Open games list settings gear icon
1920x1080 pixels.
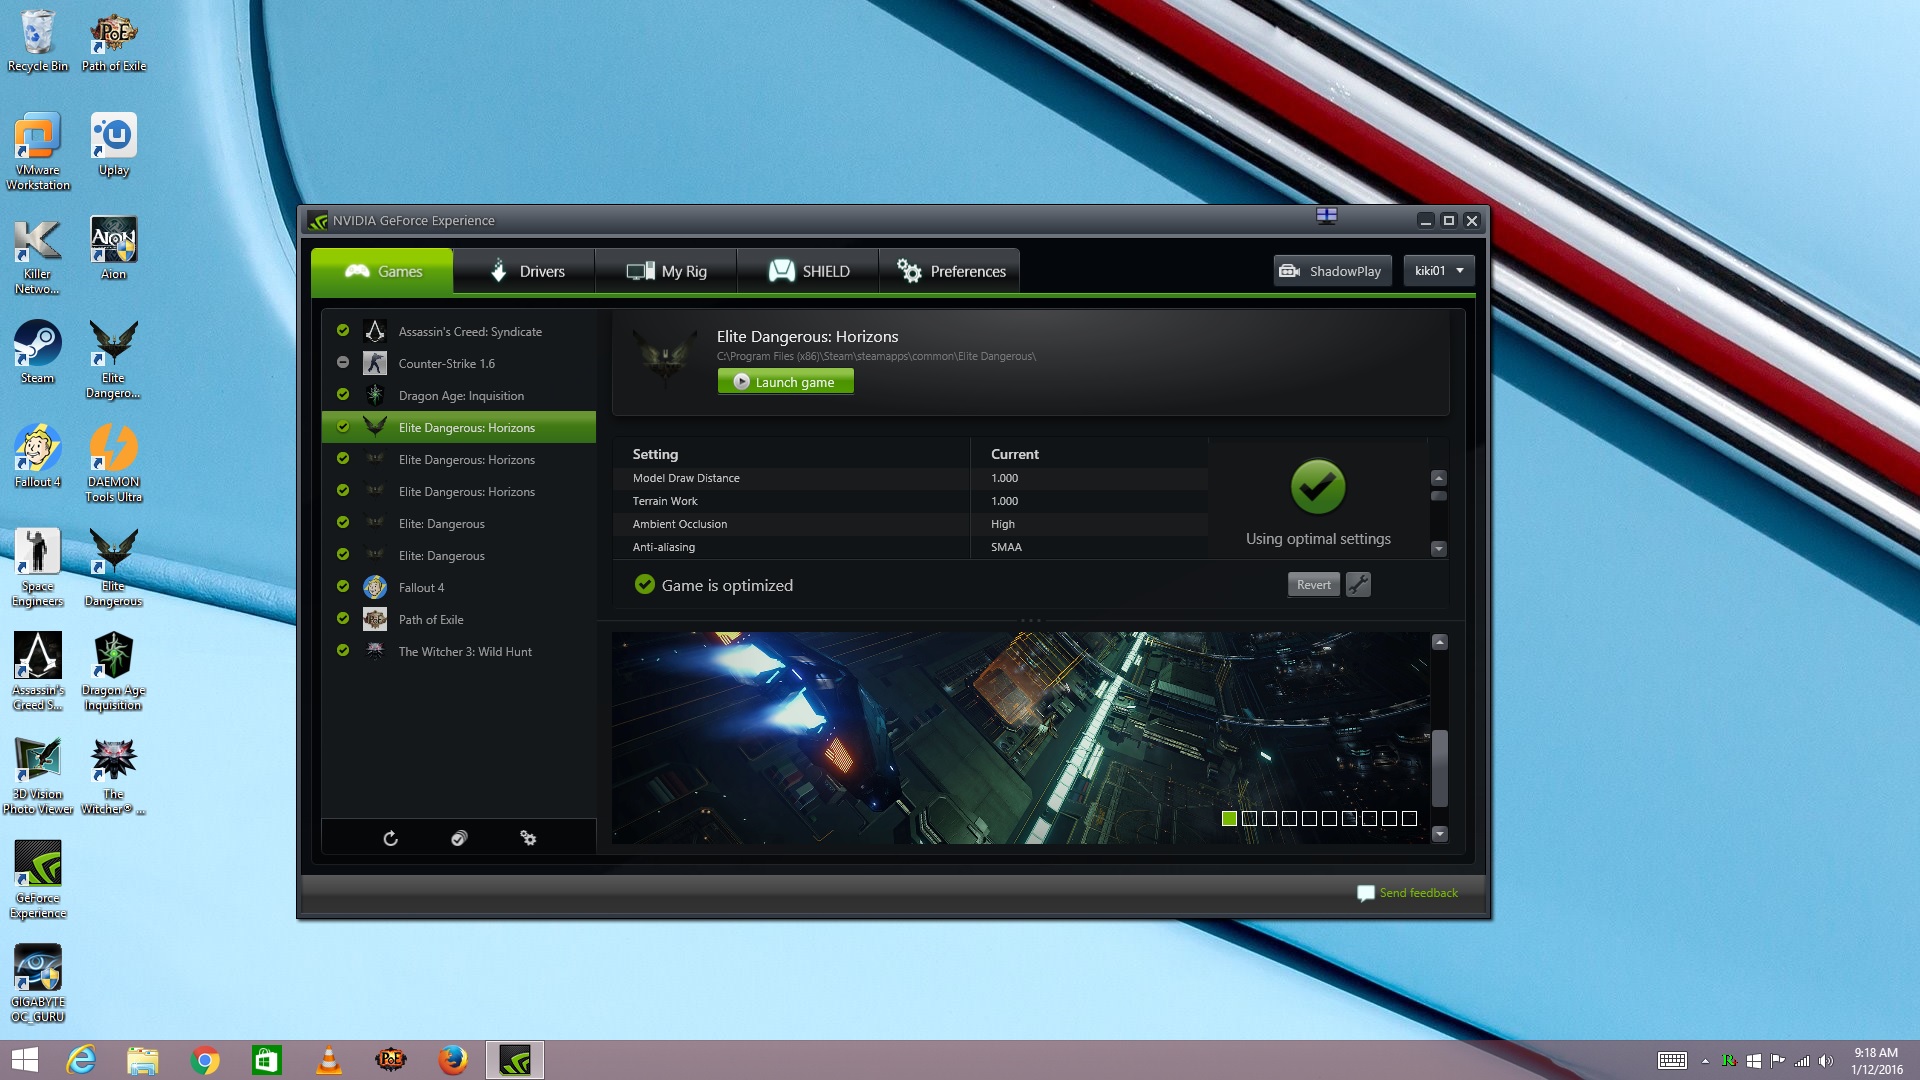click(528, 838)
